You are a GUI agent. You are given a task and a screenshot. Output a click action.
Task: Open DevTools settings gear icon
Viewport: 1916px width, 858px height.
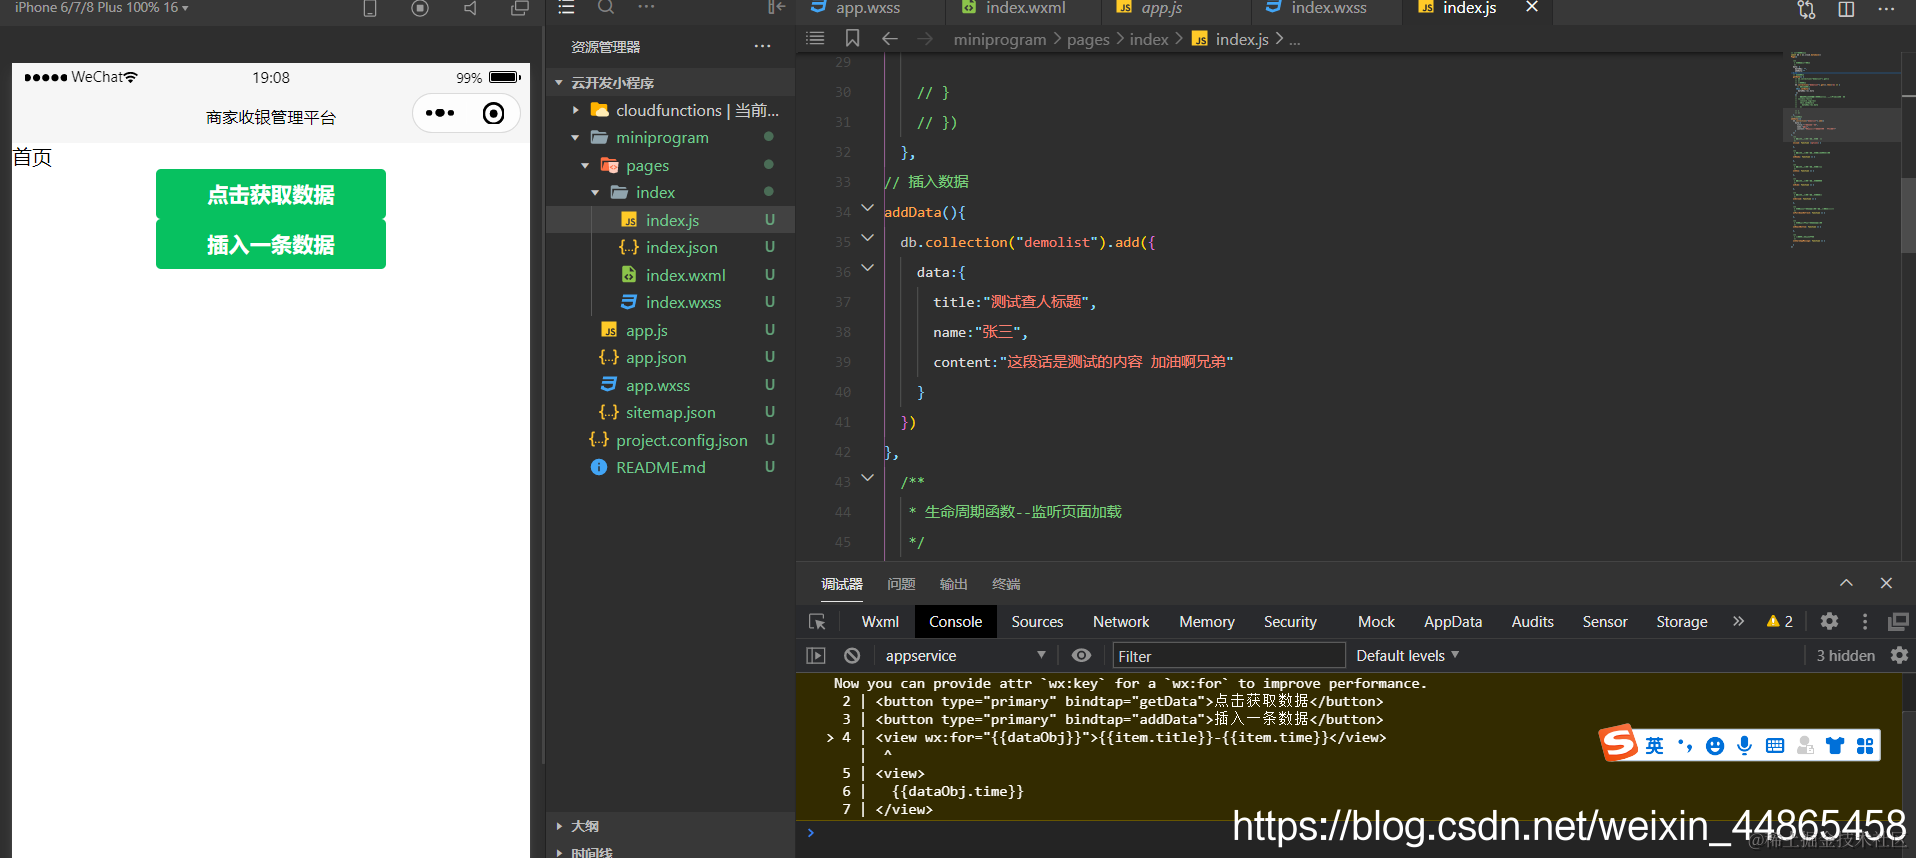[1829, 621]
